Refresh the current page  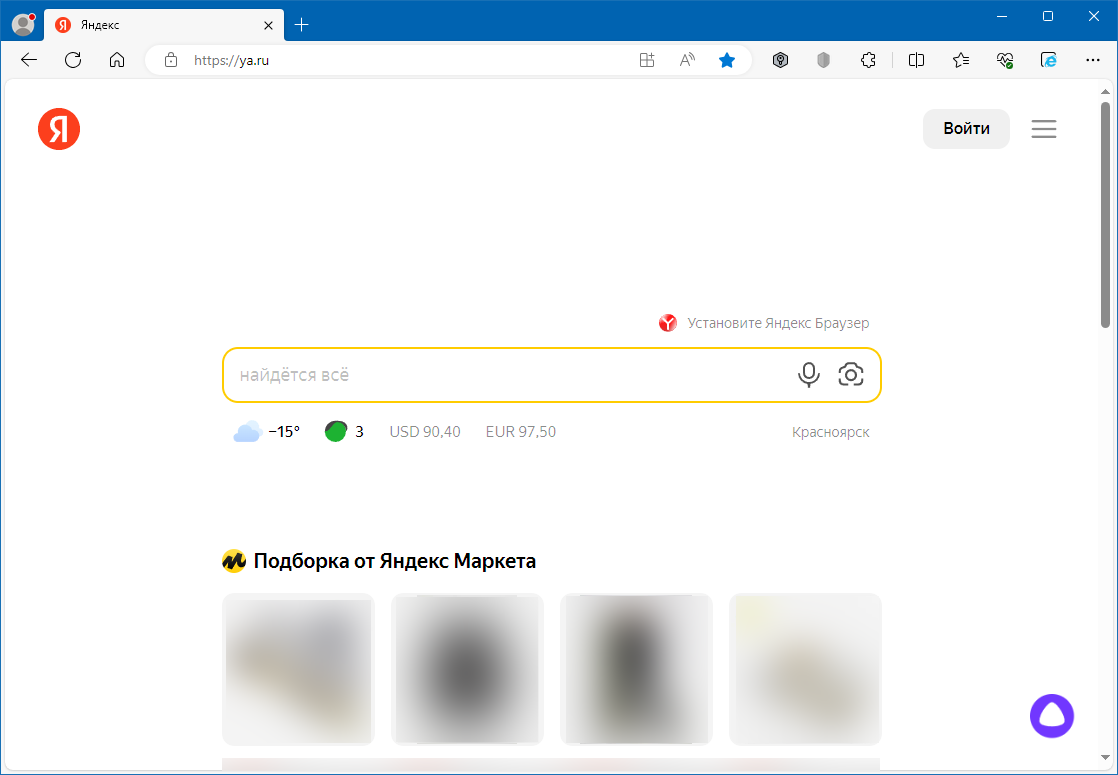point(73,61)
